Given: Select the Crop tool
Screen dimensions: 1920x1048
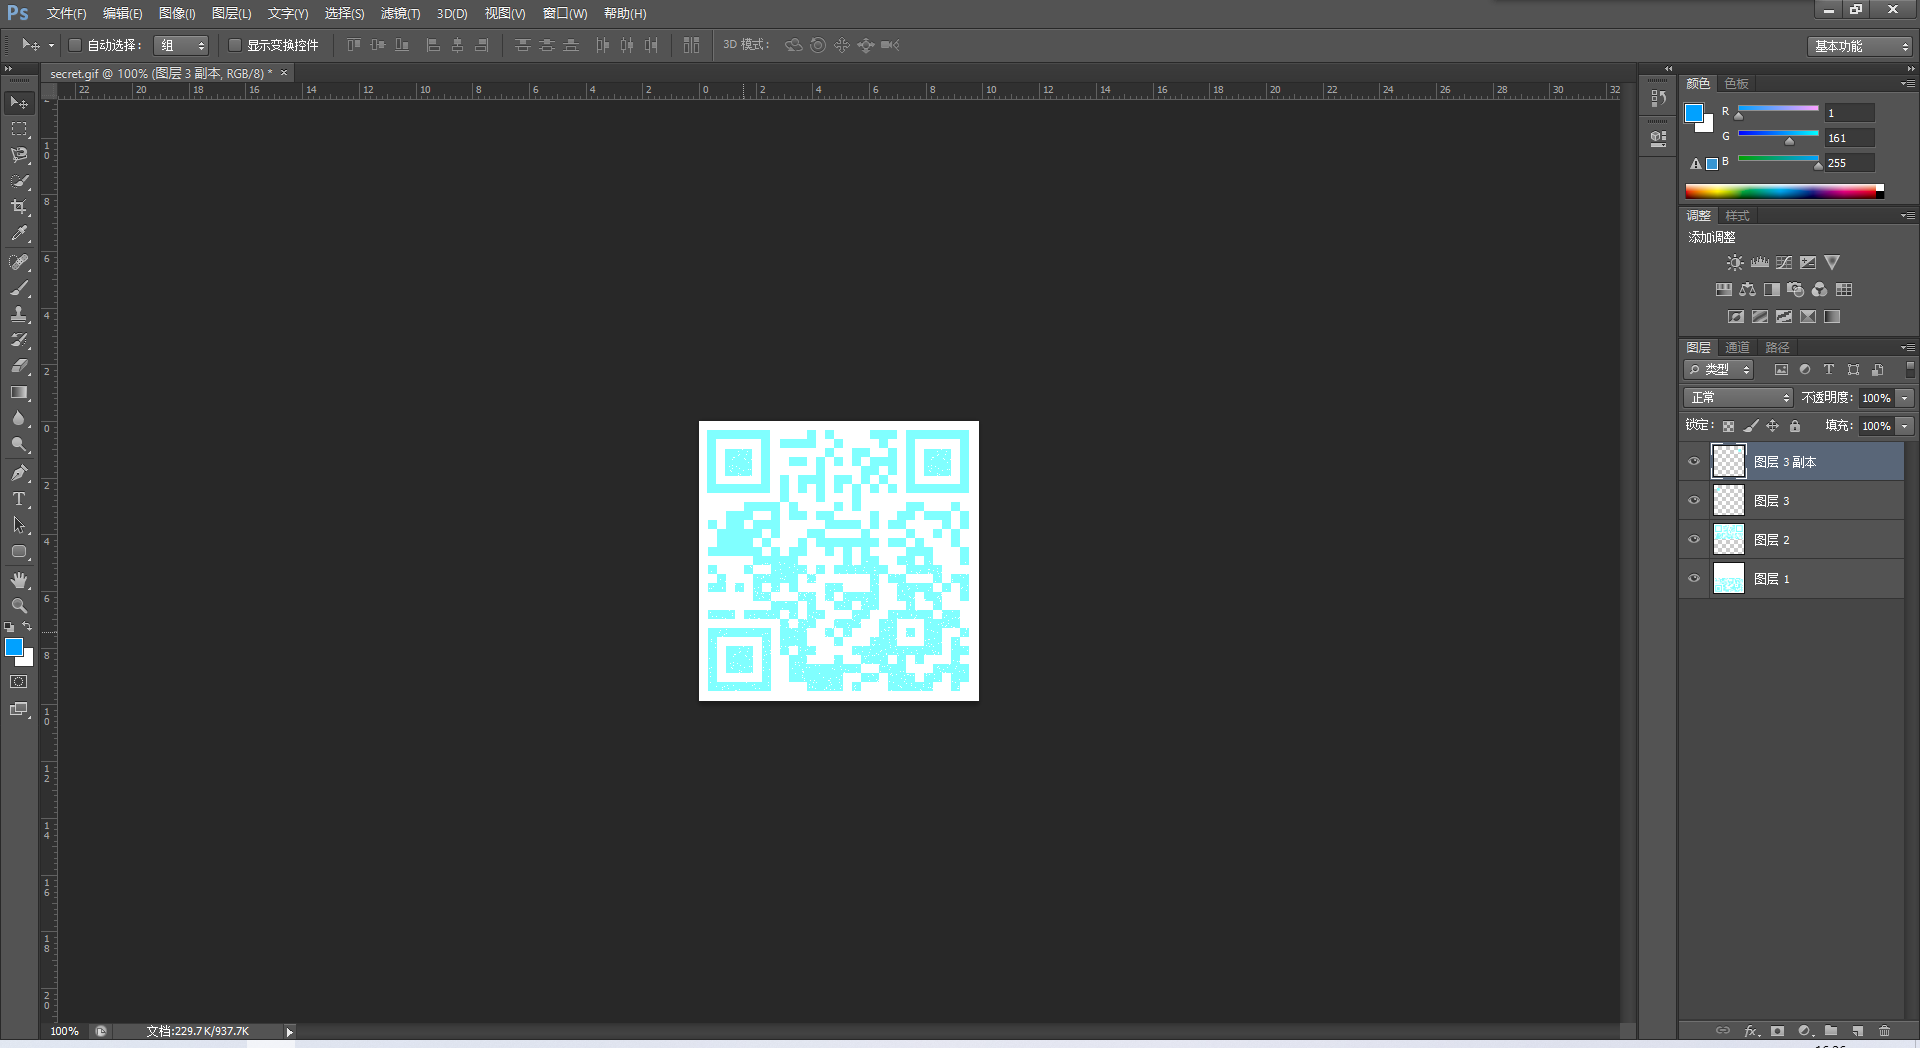Looking at the screenshot, I should [x=19, y=207].
